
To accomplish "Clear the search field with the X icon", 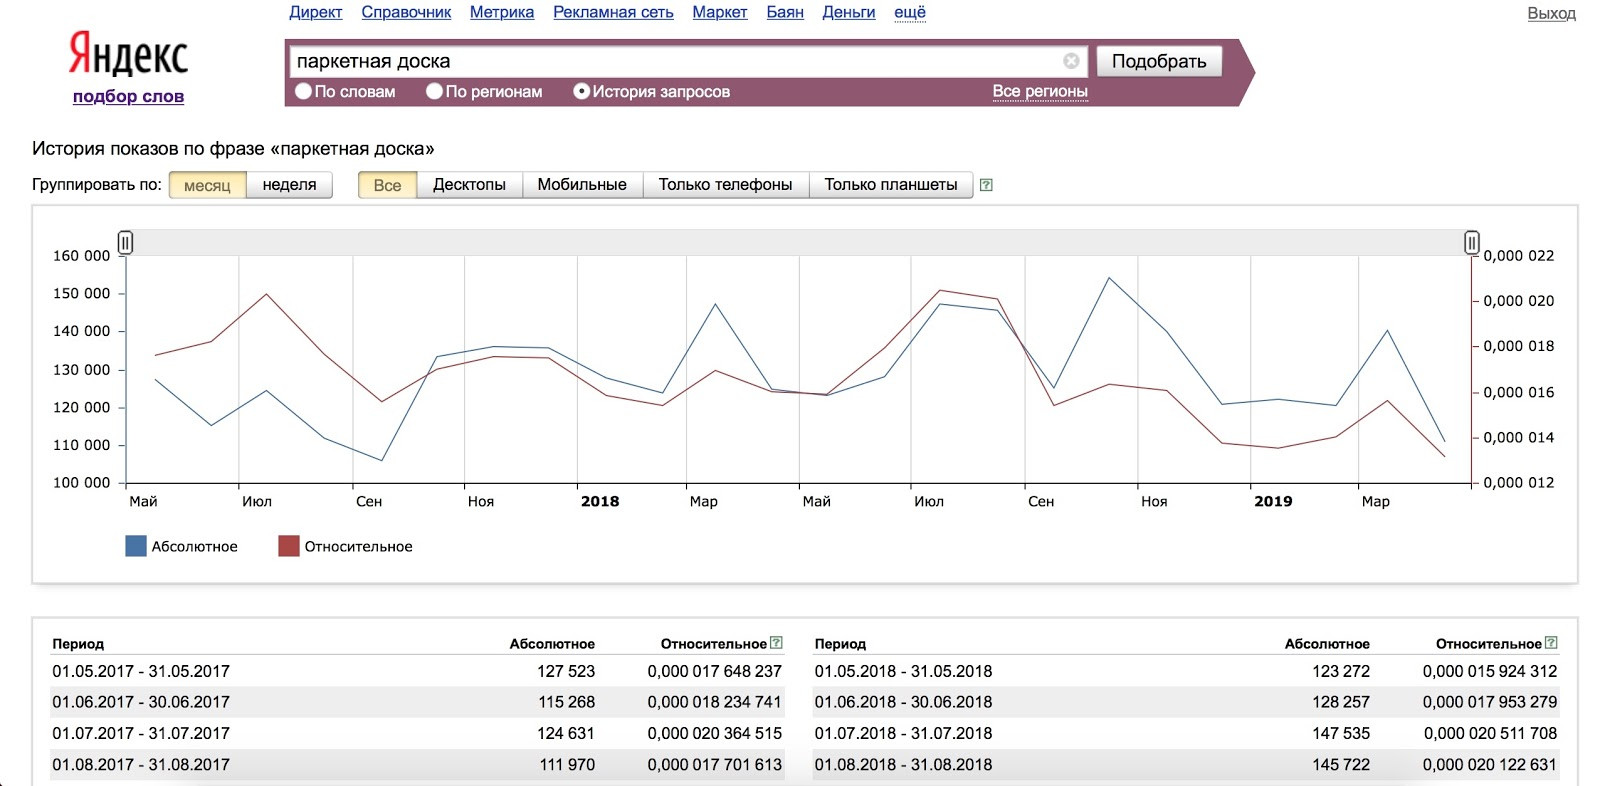I will click(x=1071, y=61).
